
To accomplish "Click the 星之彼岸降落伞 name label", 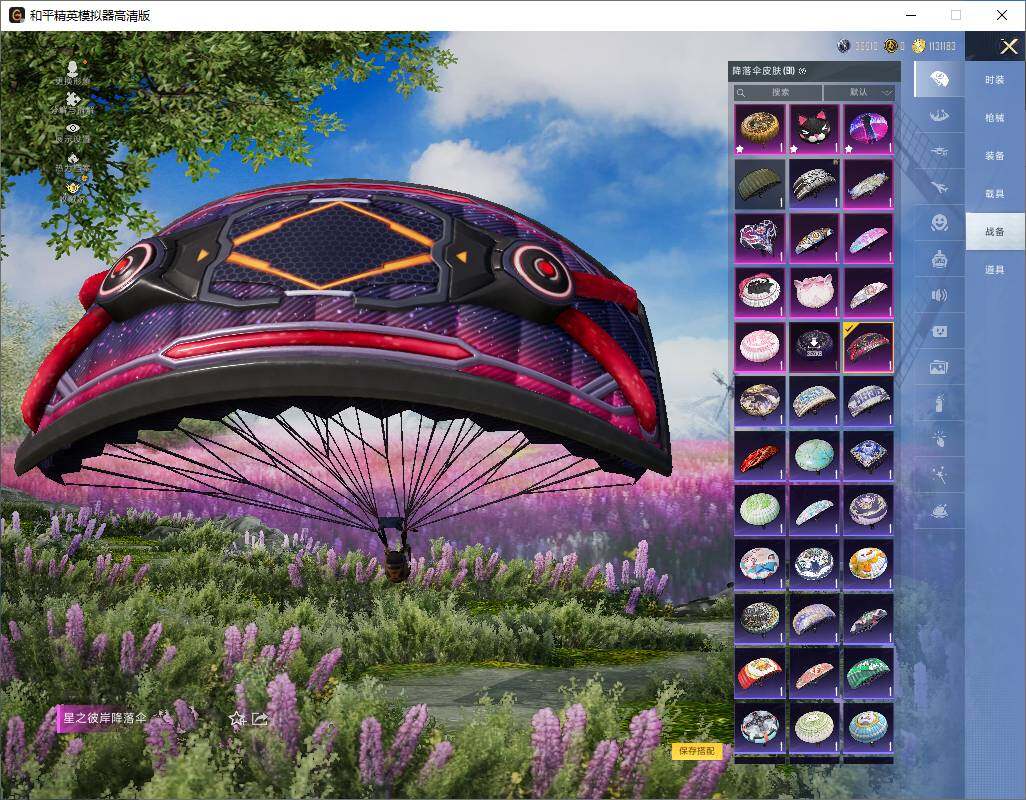I will [x=105, y=718].
